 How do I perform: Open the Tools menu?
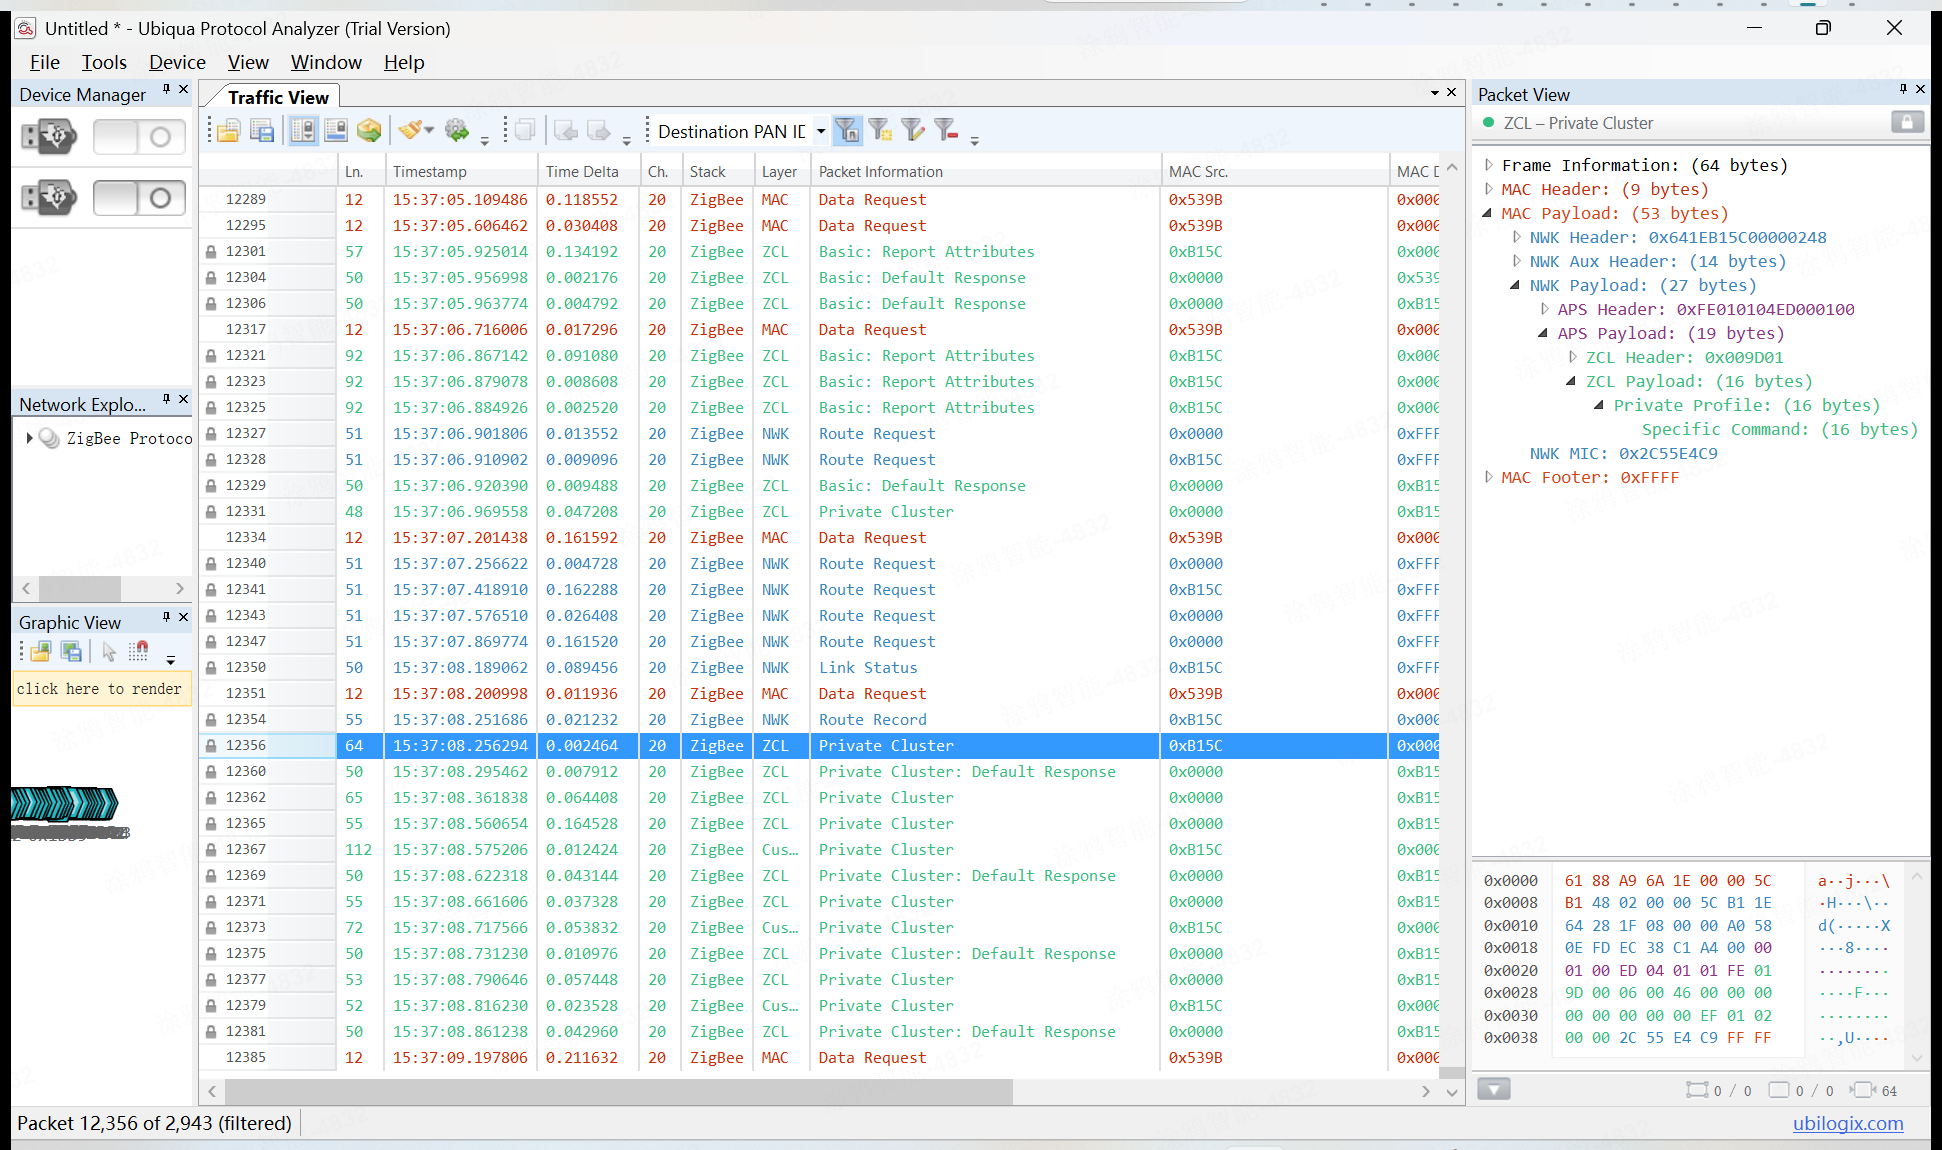point(104,62)
